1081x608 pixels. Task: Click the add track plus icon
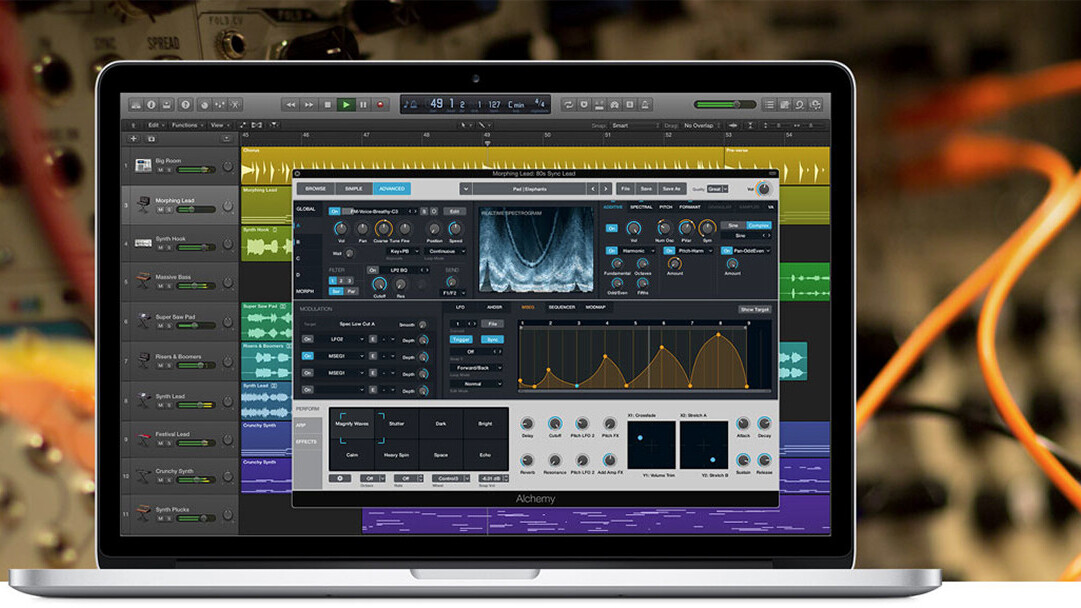click(x=135, y=138)
